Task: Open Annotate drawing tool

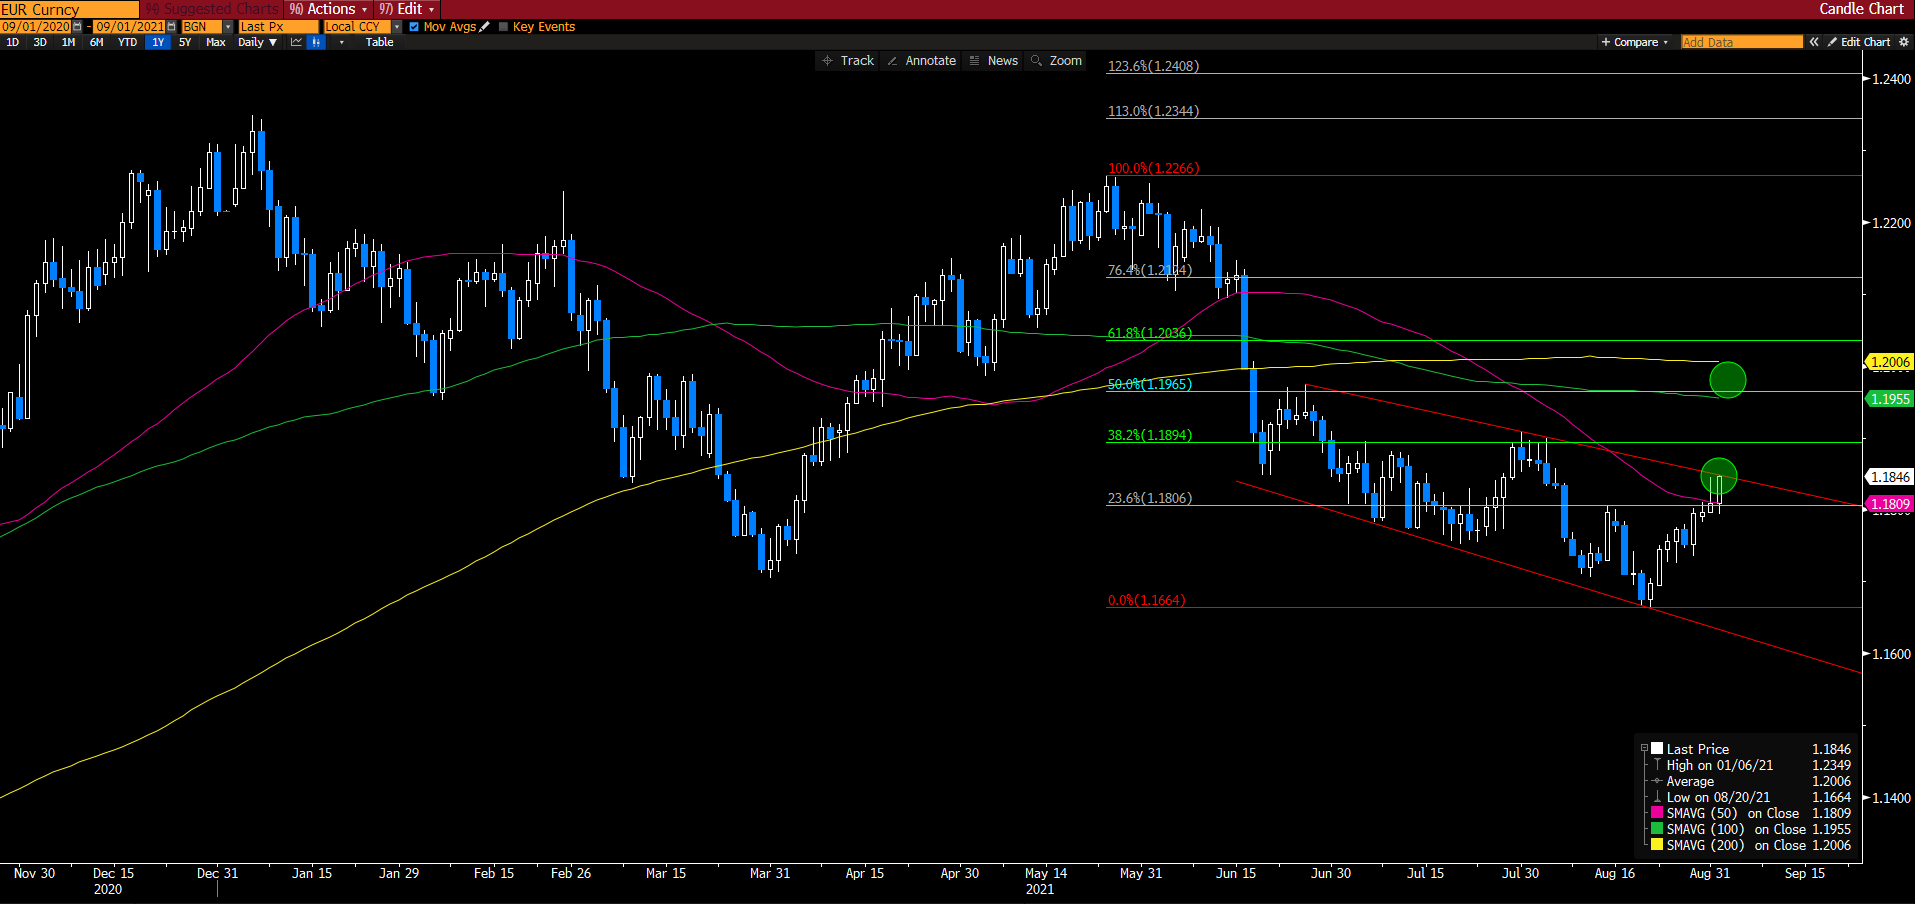Action: 922,61
